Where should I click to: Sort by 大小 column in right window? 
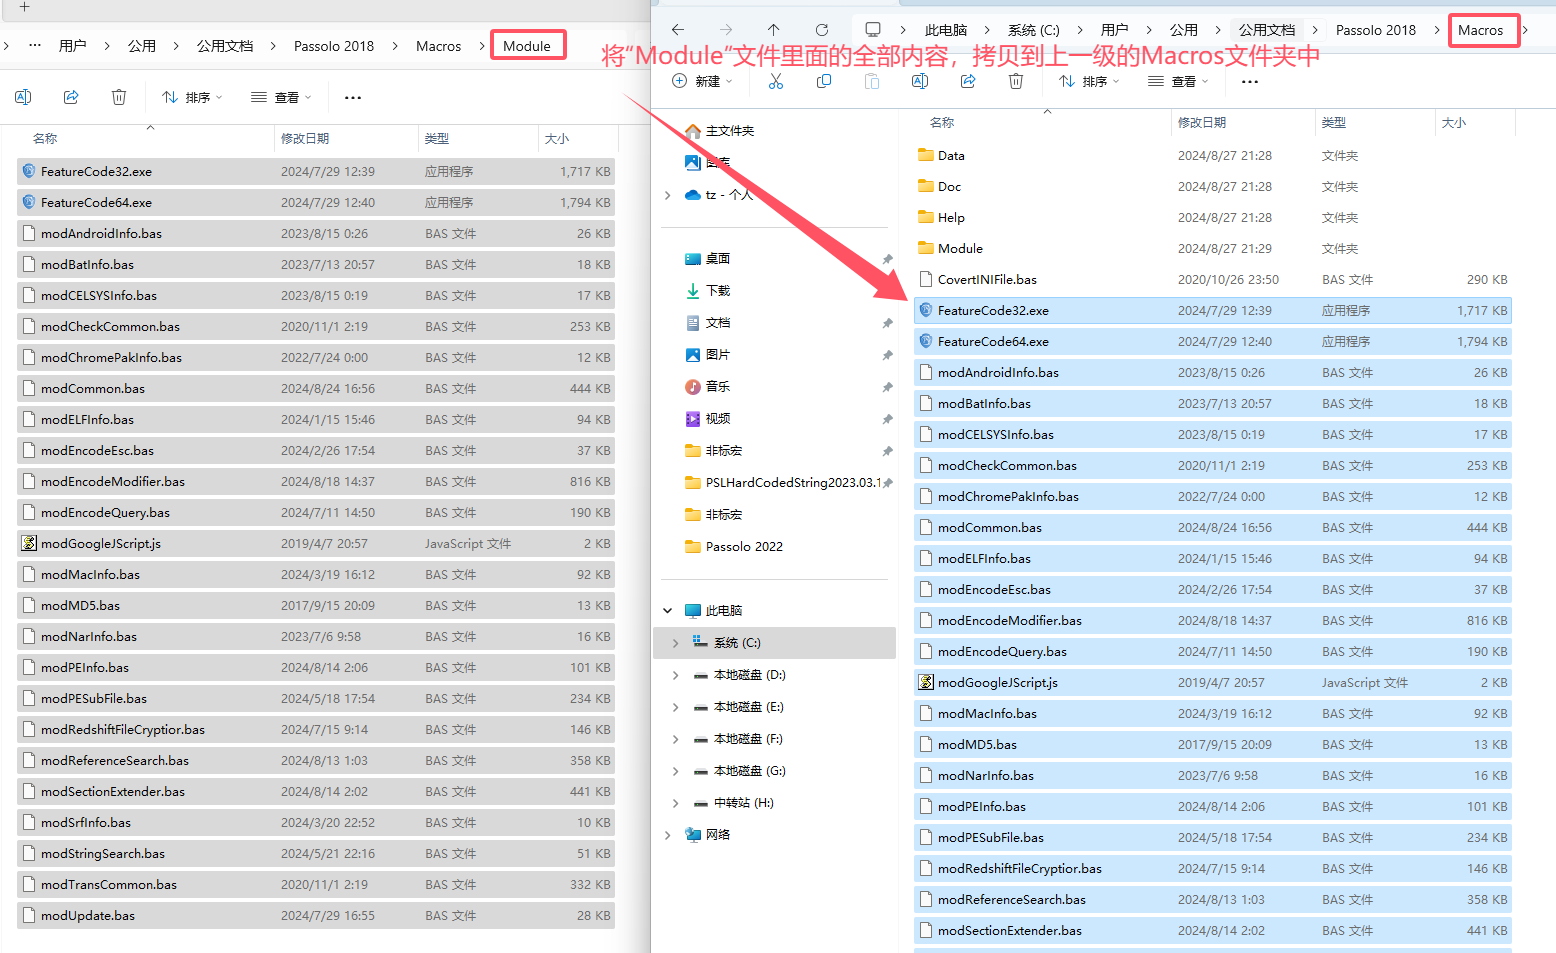1454,123
